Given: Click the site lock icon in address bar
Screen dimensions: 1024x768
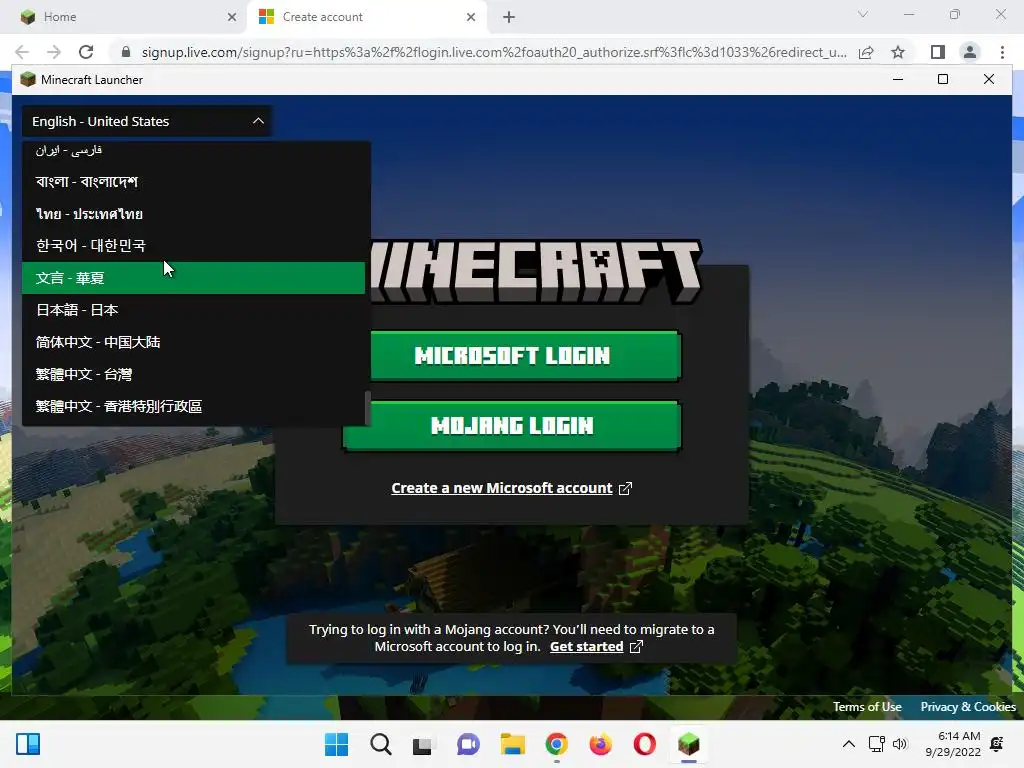Looking at the screenshot, I should (x=126, y=52).
